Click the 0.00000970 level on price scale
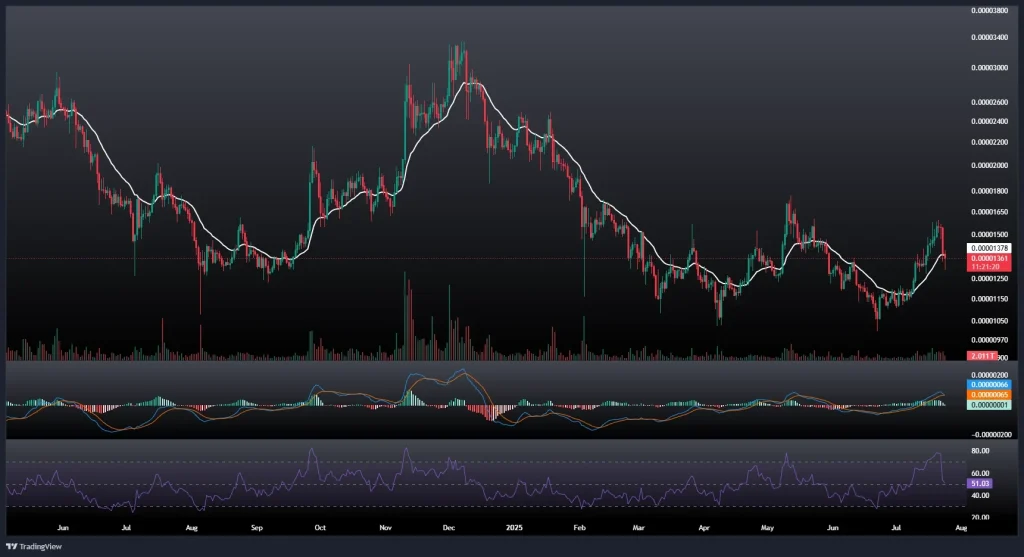 [991, 341]
